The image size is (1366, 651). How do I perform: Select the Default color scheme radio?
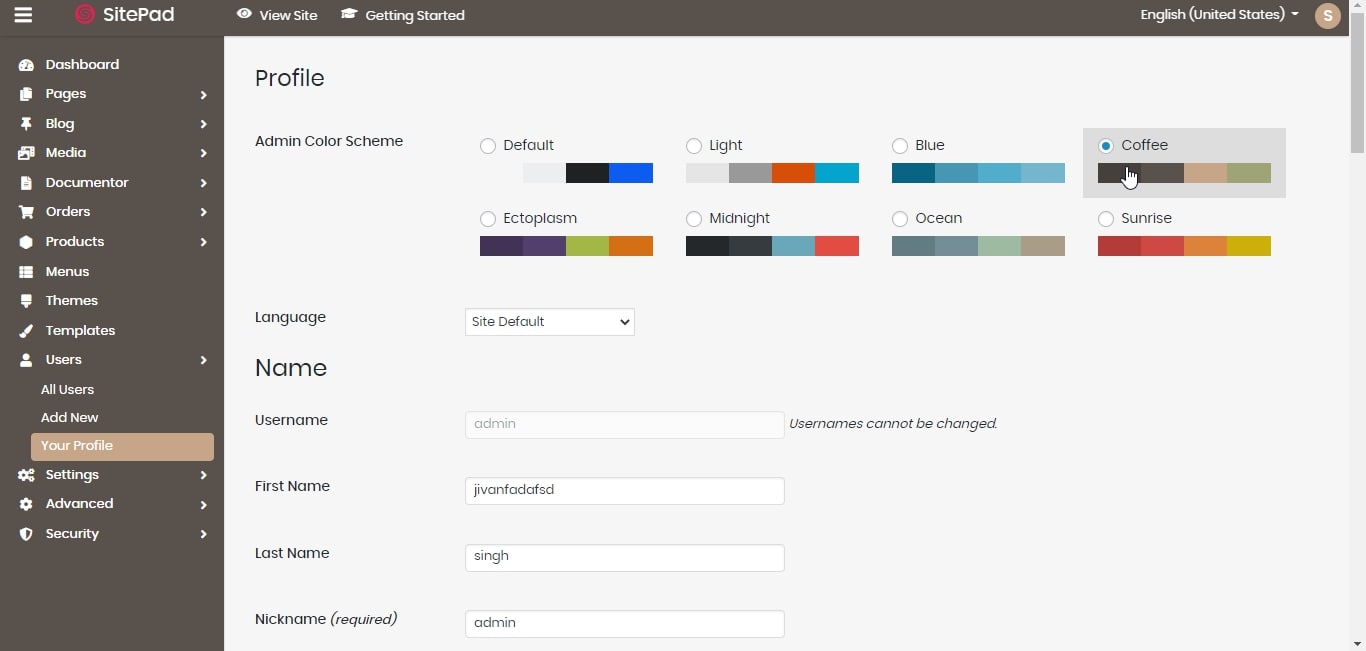[488, 146]
